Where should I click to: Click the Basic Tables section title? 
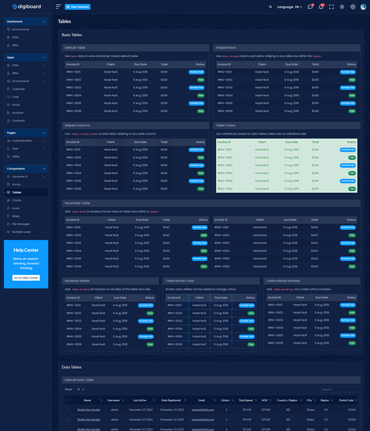coord(72,35)
